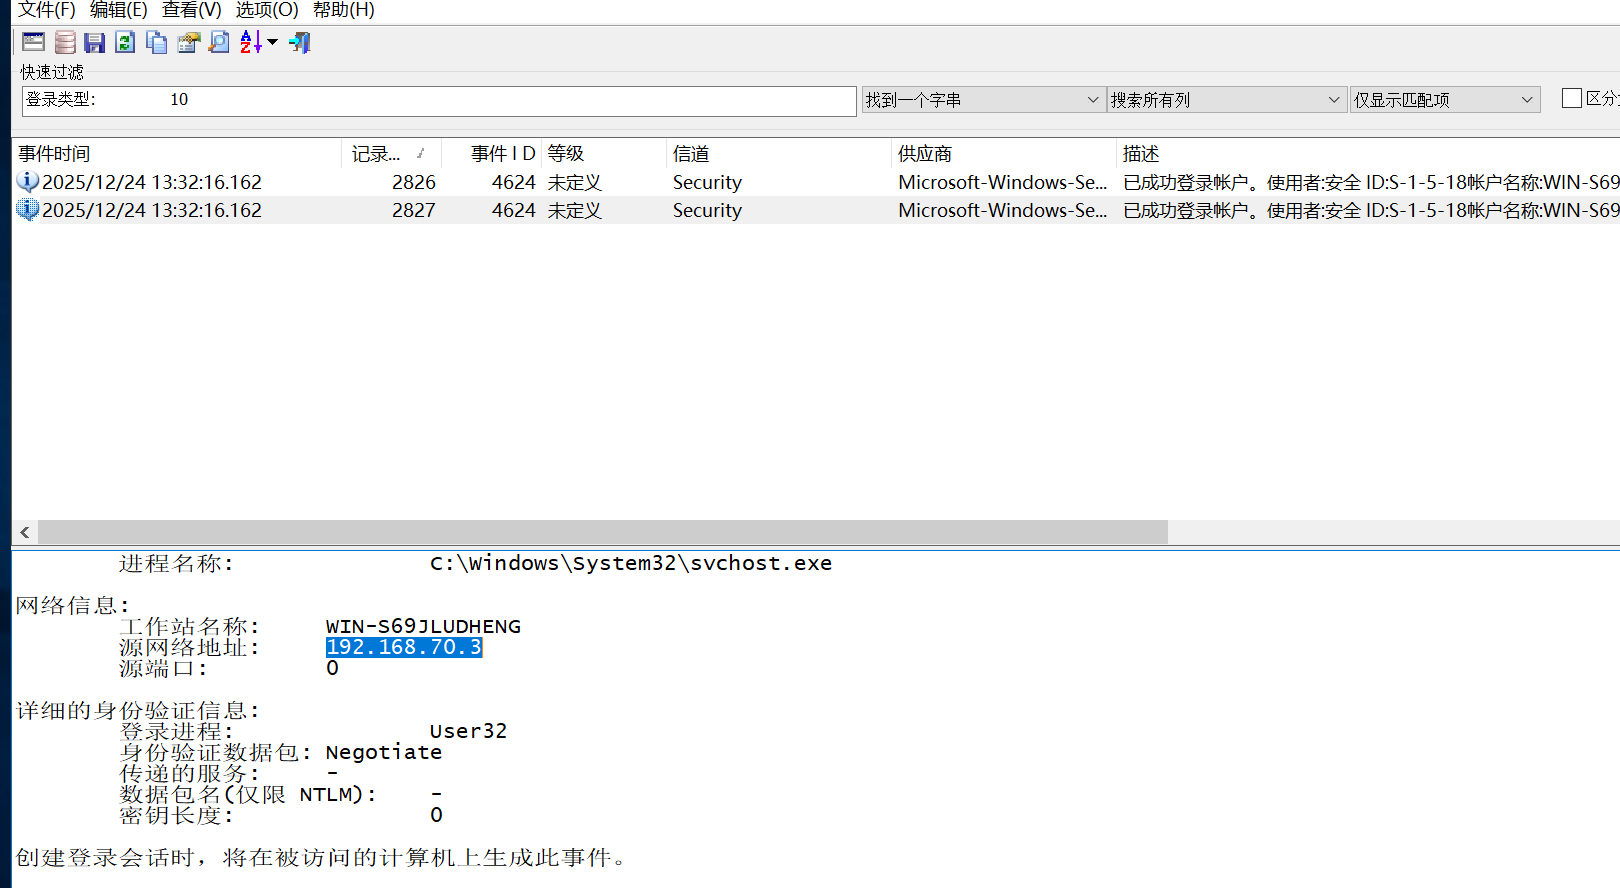The width and height of the screenshot is (1620, 888).
Task: Select event row with record 2827
Action: [816, 210]
